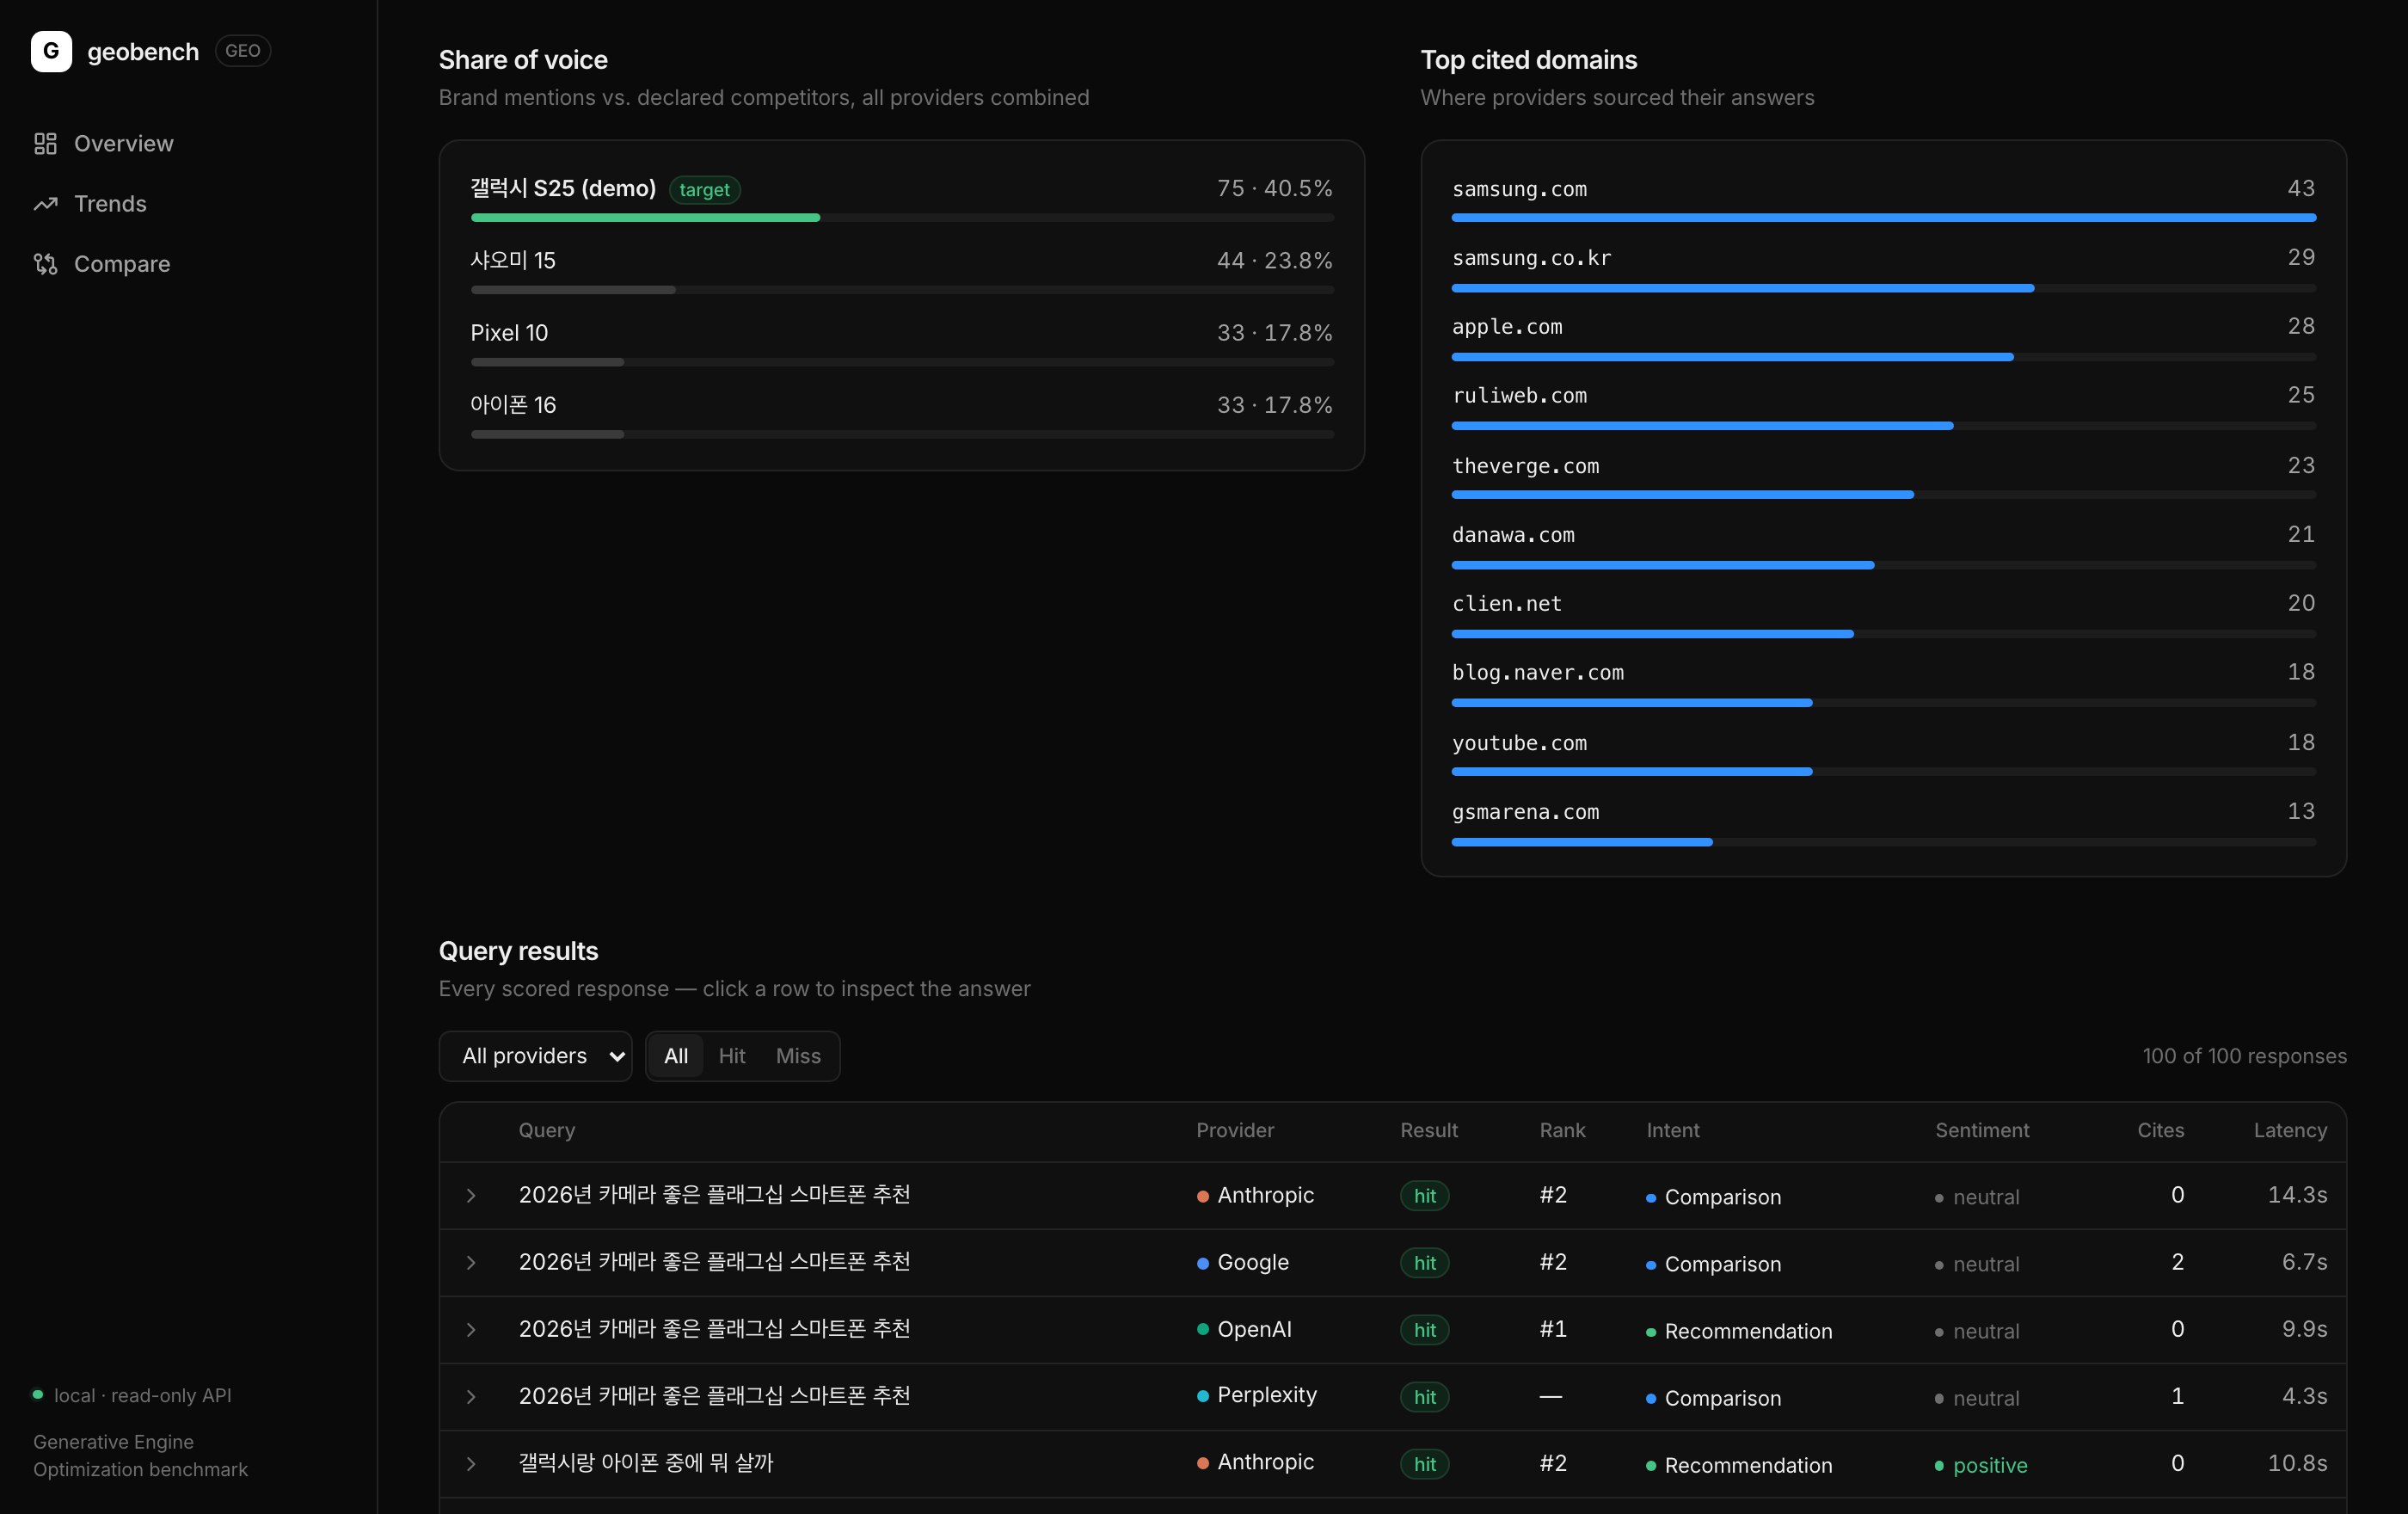Click the Trends arrow icon
Viewport: 2408px width, 1514px height.
pyautogui.click(x=45, y=204)
